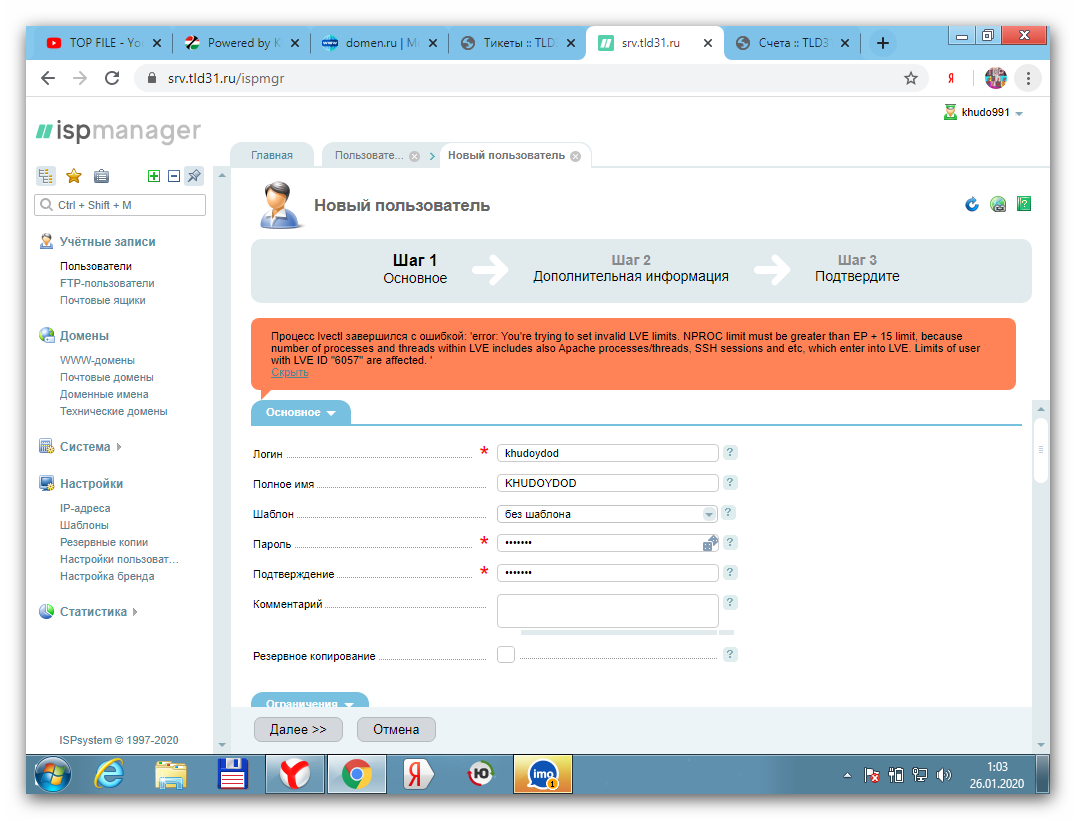Enable the Резервное копирование checkbox
The height and width of the screenshot is (820, 1076).
click(506, 654)
